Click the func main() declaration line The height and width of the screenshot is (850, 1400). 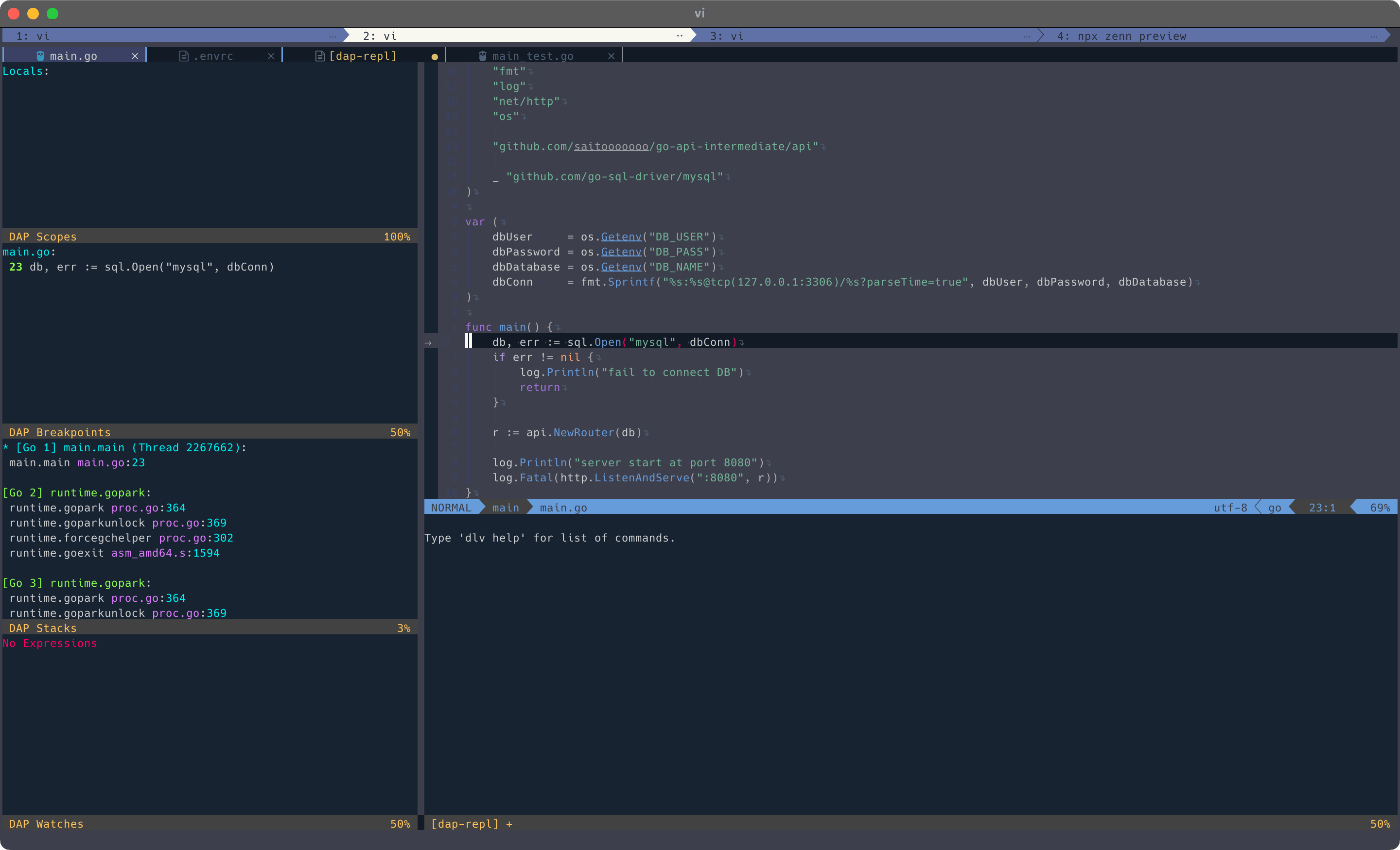click(509, 327)
